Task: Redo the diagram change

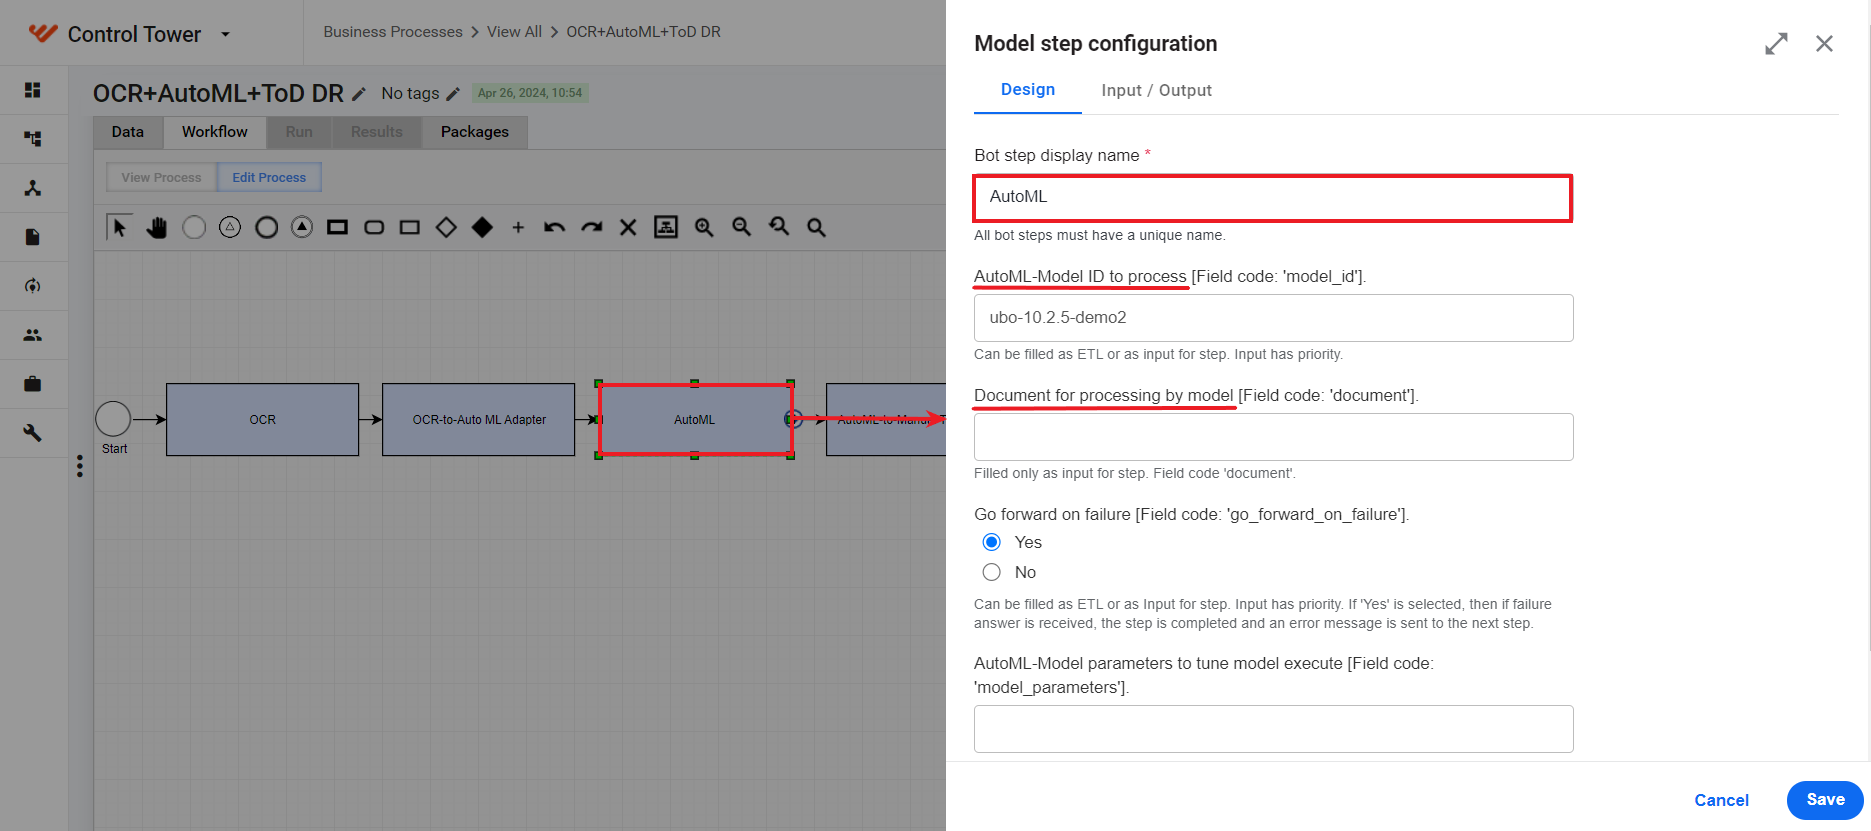Action: [592, 227]
